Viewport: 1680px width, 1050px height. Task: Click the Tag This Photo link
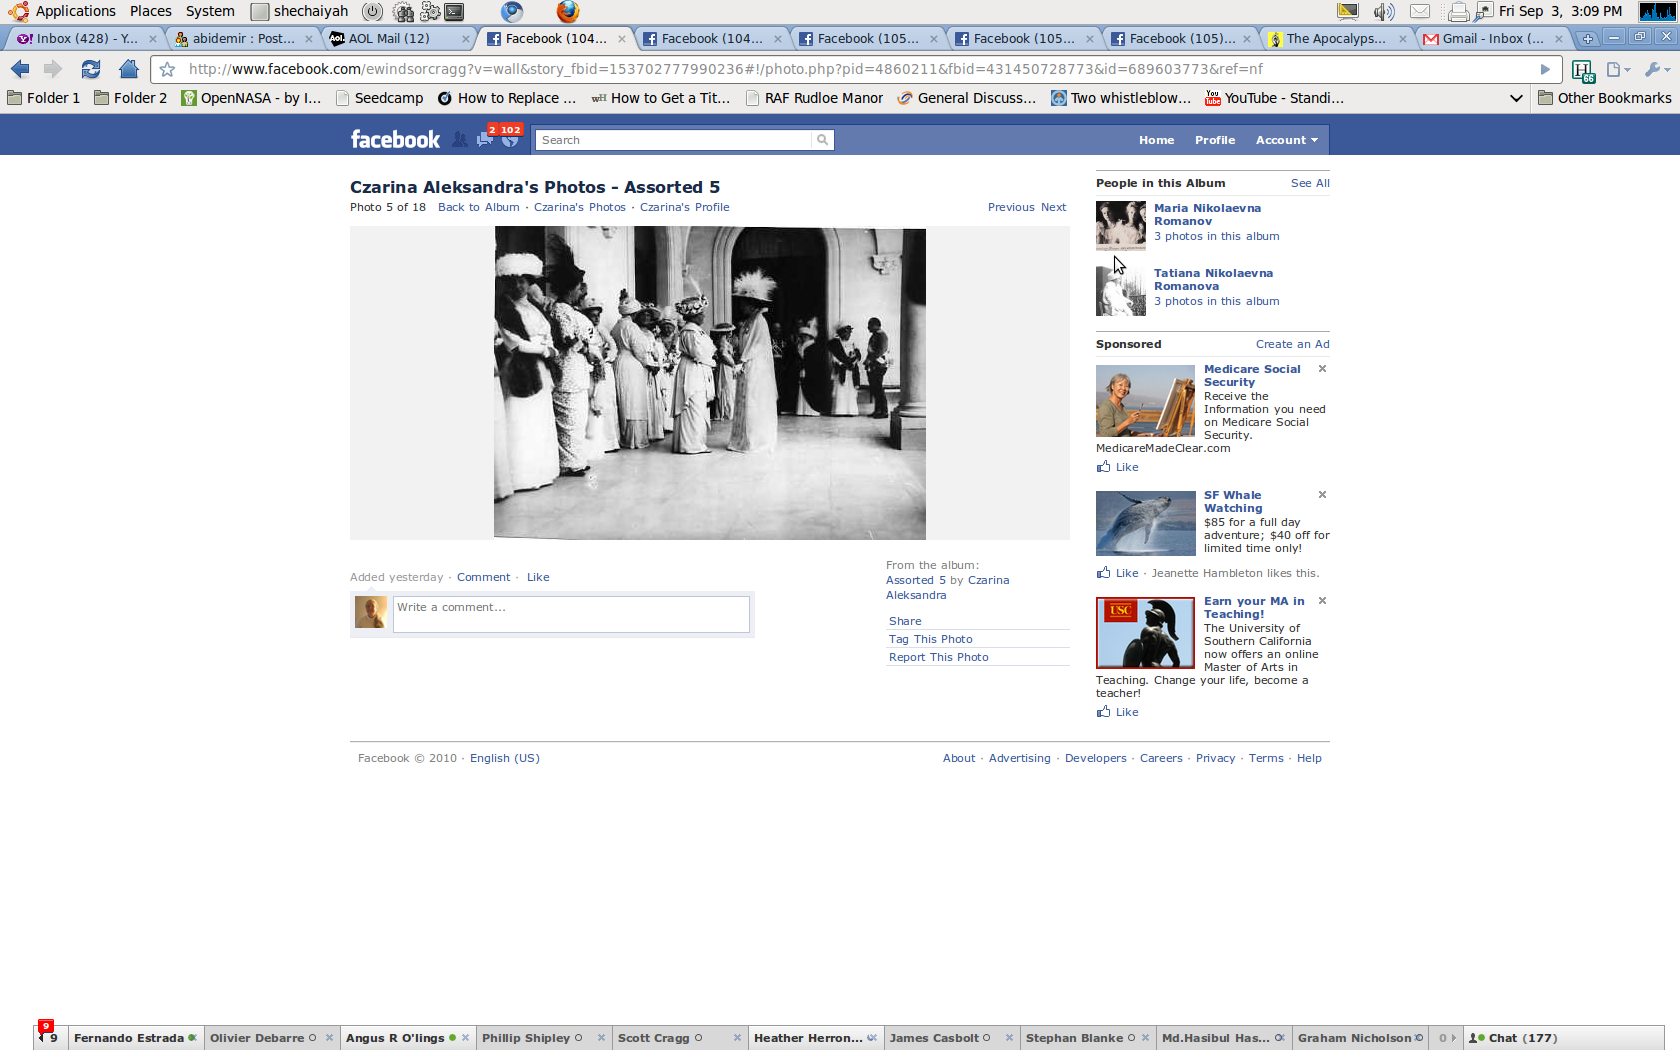pyautogui.click(x=930, y=639)
